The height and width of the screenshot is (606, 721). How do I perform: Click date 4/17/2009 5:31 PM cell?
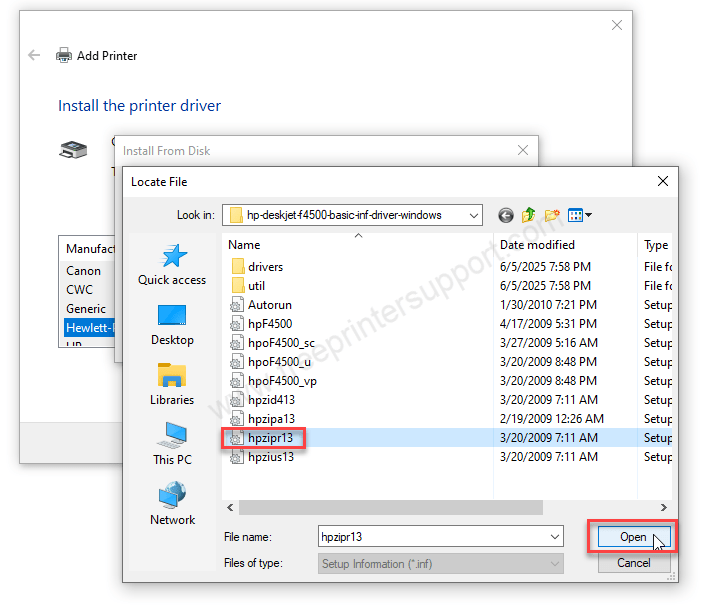click(548, 324)
